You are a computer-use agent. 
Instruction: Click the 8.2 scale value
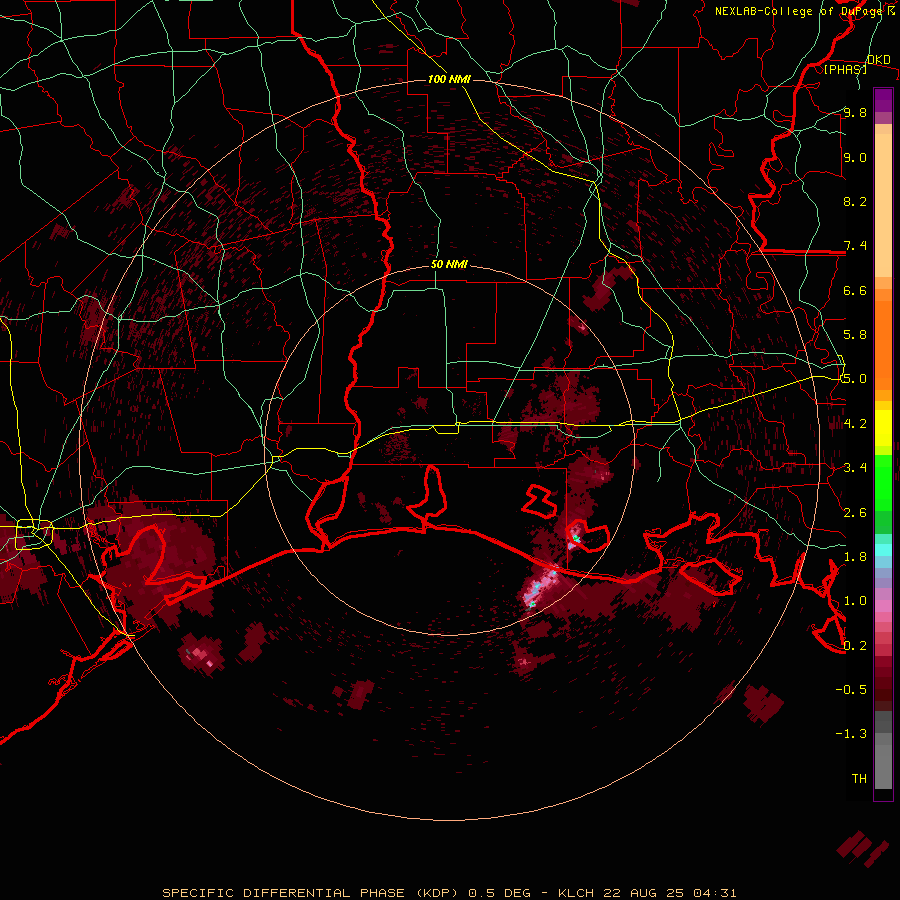(x=855, y=201)
